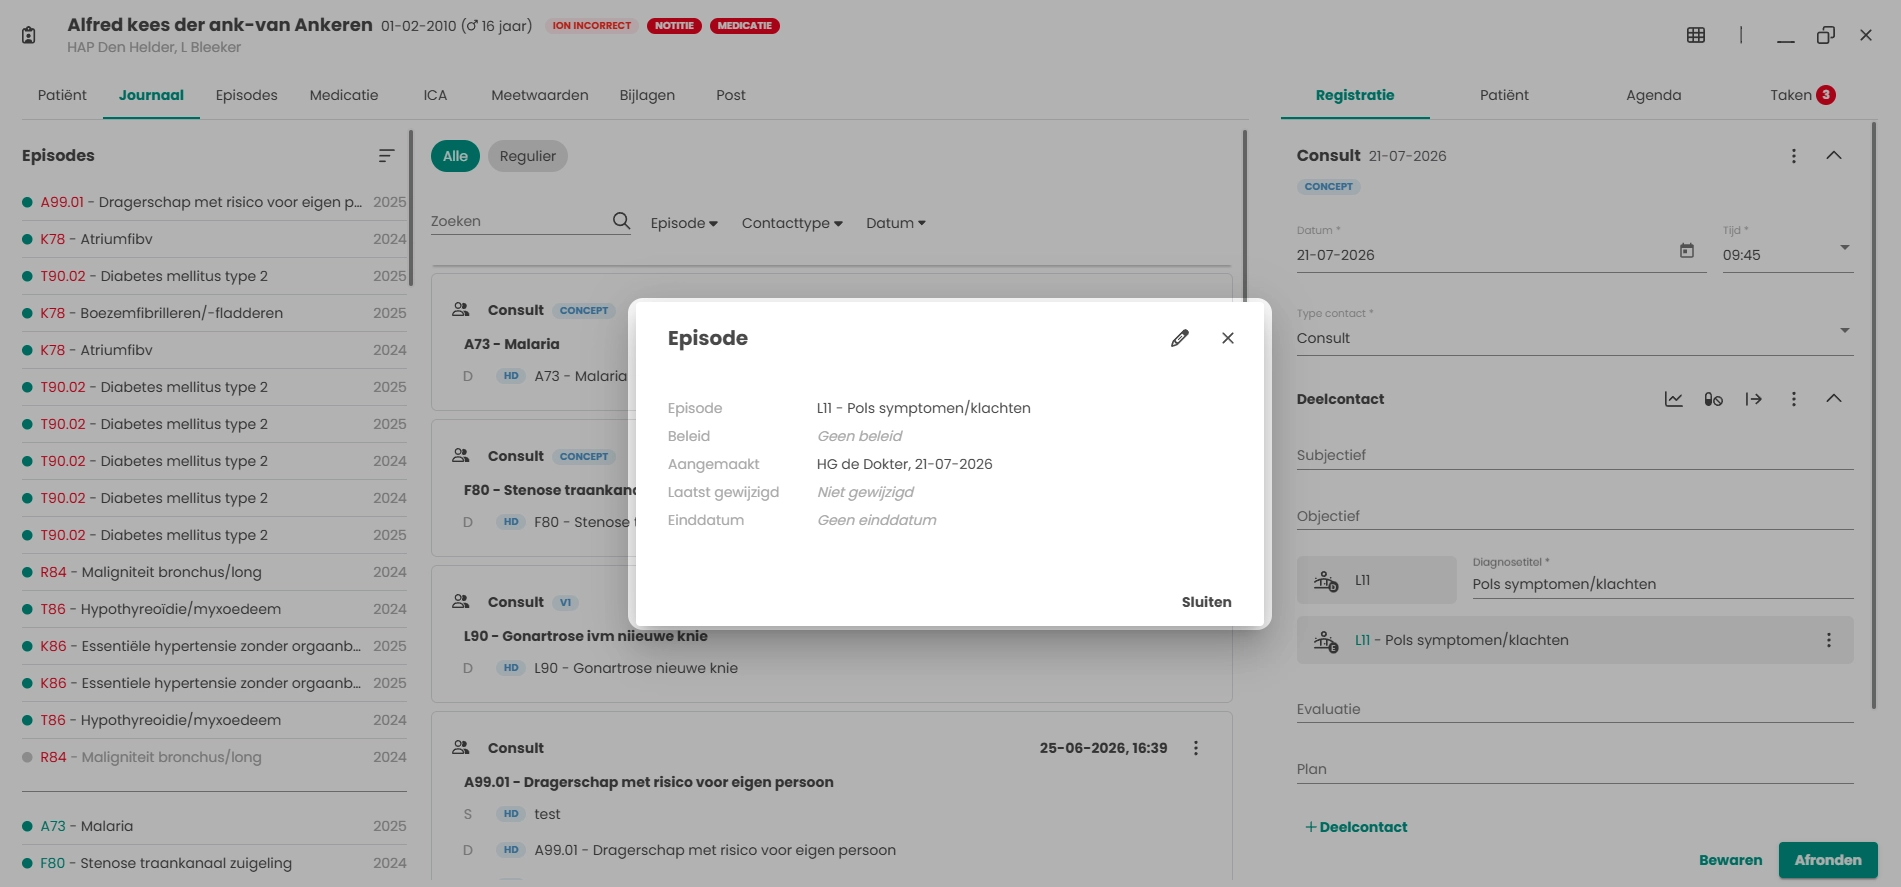Open the Meetwaarden tab

(540, 95)
